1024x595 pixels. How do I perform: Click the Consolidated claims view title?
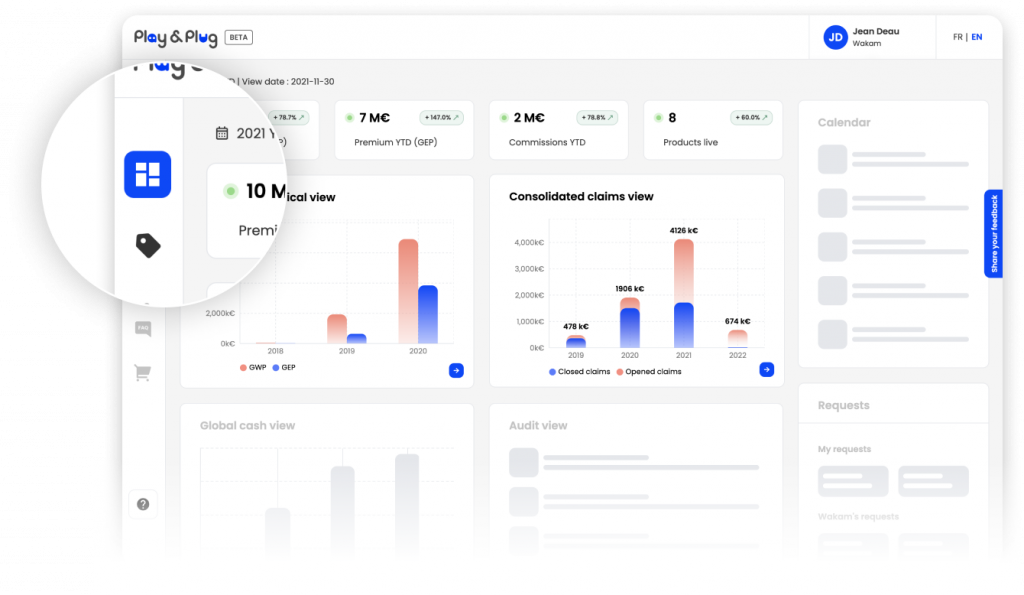(581, 197)
